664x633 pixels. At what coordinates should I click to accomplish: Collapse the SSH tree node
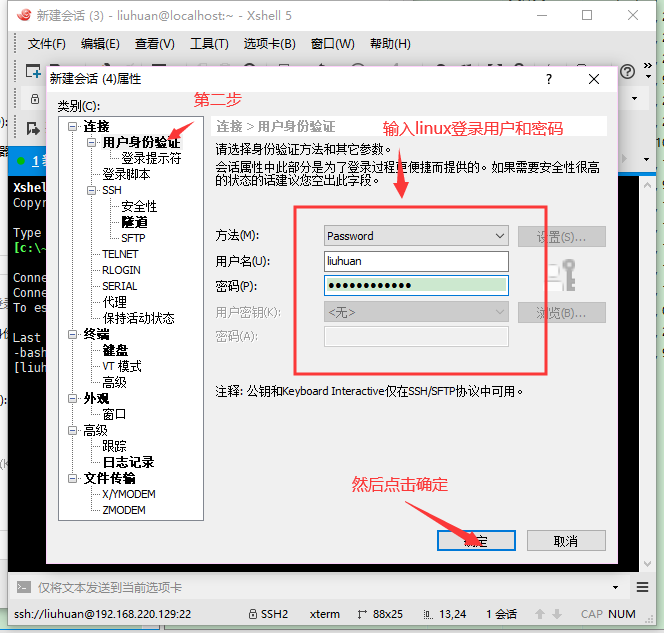click(x=91, y=190)
